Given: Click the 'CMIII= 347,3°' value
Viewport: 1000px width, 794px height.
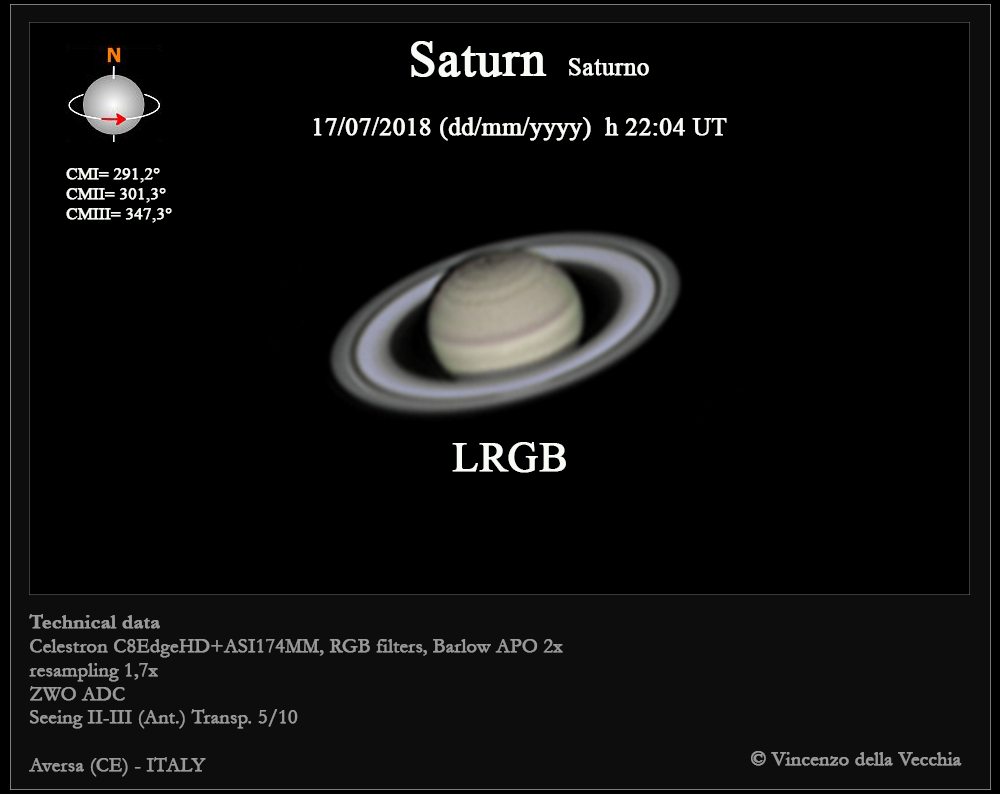Looking at the screenshot, I should 119,214.
